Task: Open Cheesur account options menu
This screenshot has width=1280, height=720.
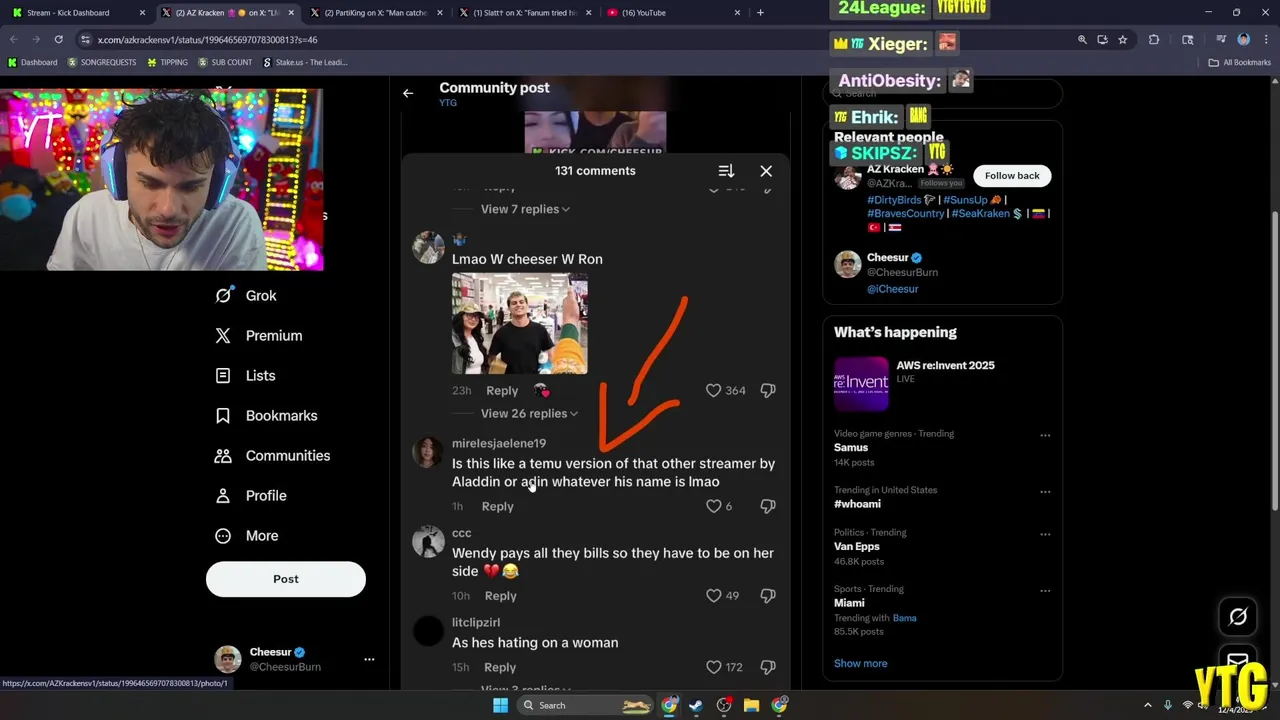Action: tap(369, 659)
